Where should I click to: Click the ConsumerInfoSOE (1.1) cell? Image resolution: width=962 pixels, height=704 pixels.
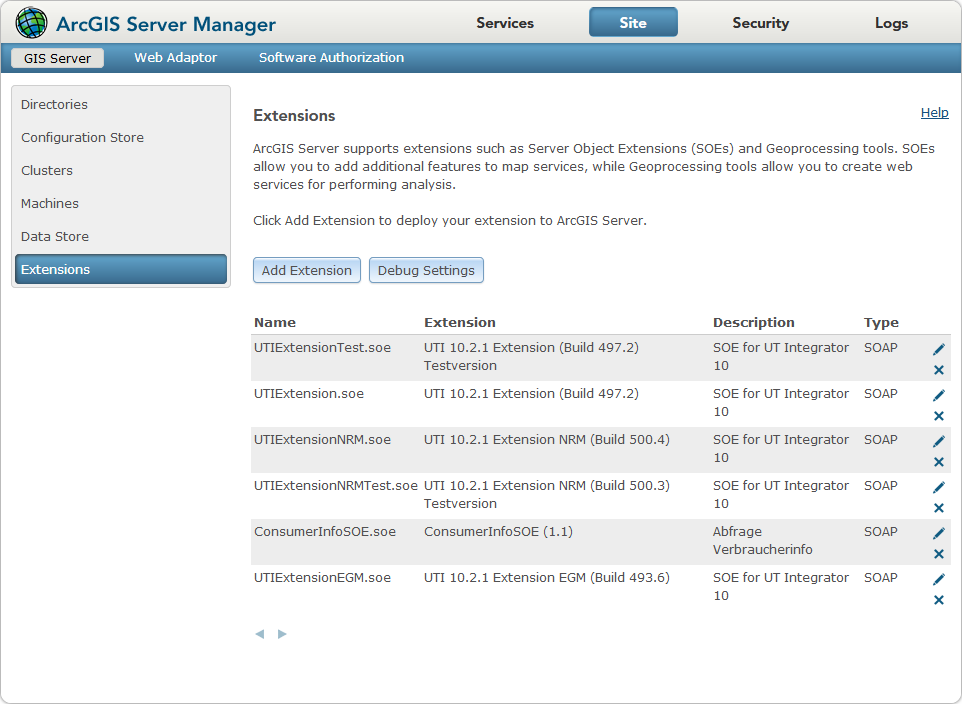click(498, 532)
